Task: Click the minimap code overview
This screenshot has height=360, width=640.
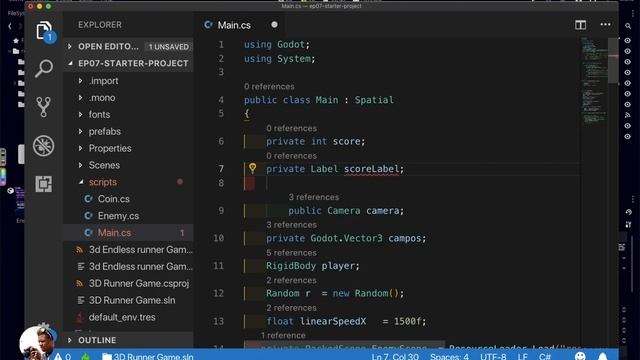Action: tap(594, 80)
